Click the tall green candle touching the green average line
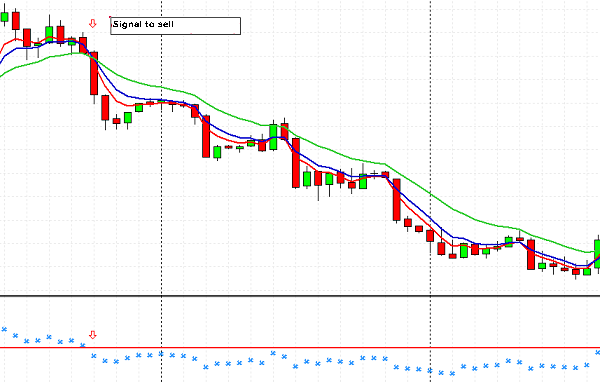The height and width of the screenshot is (382, 600). (273, 137)
